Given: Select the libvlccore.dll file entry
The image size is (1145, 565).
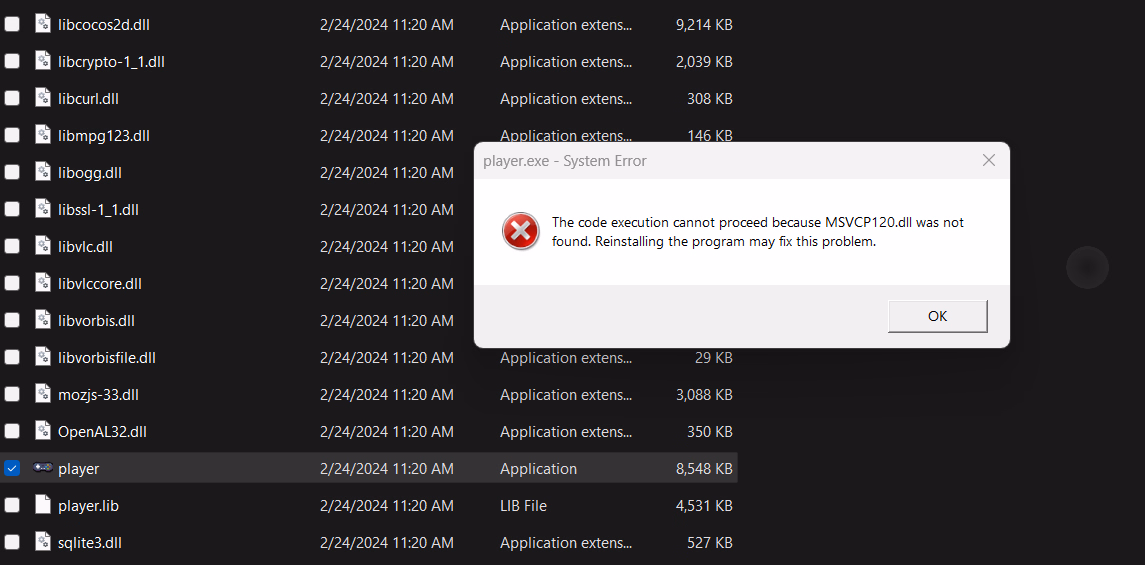Looking at the screenshot, I should tap(100, 283).
